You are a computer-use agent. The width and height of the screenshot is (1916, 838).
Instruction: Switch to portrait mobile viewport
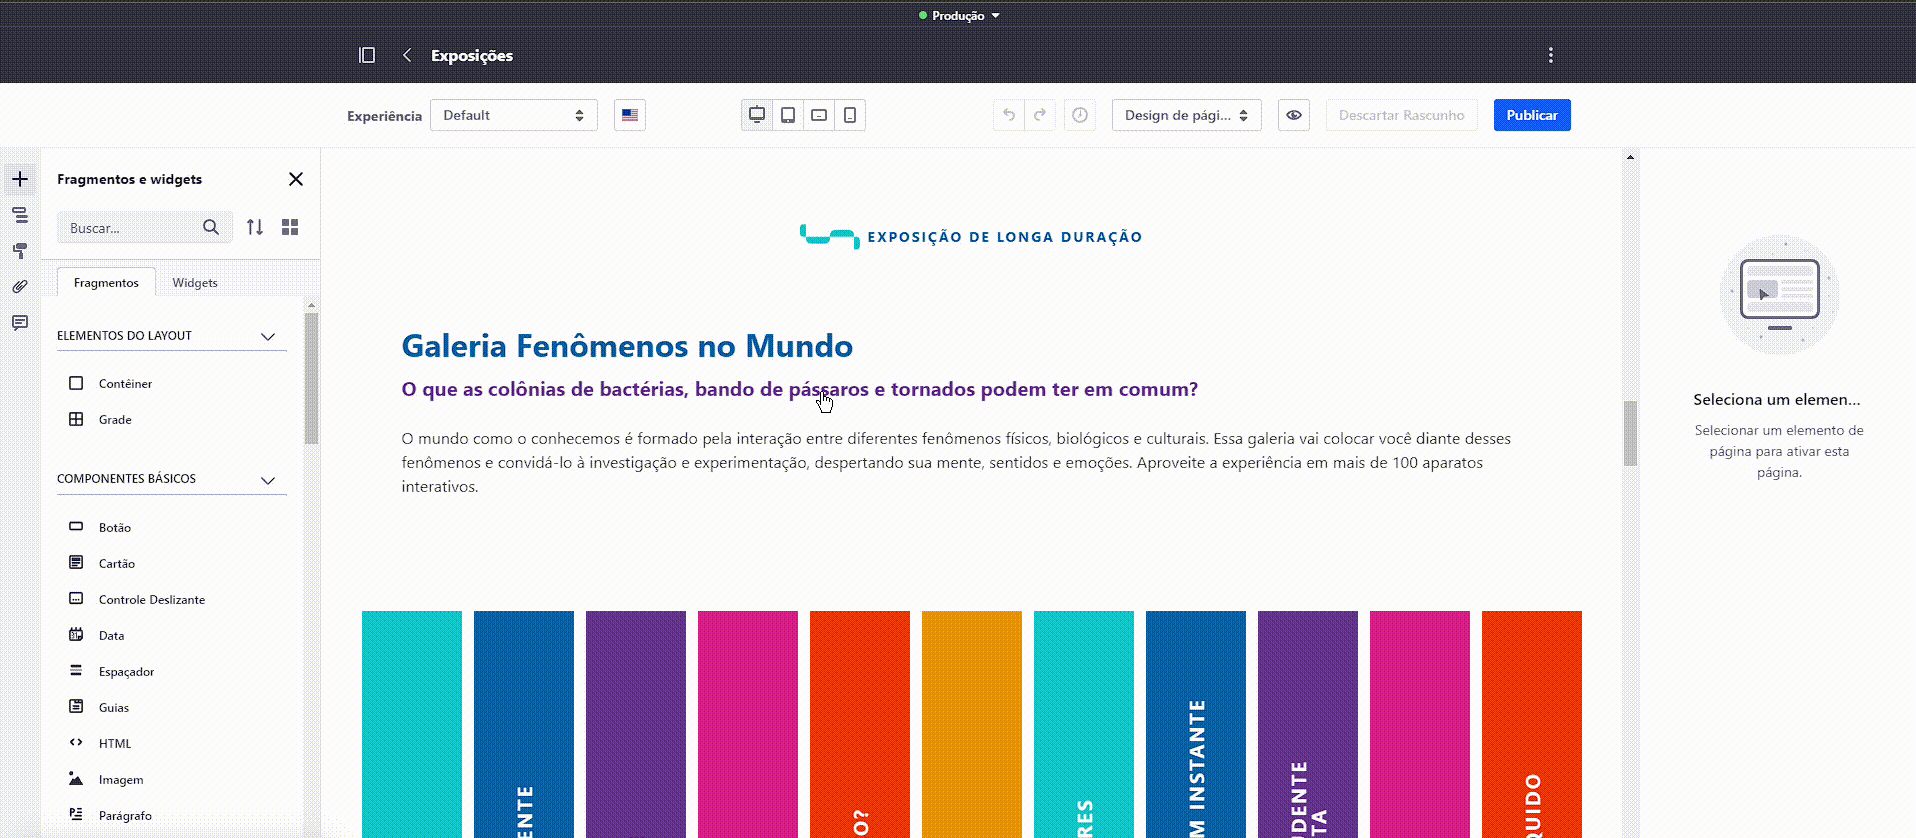pos(850,115)
